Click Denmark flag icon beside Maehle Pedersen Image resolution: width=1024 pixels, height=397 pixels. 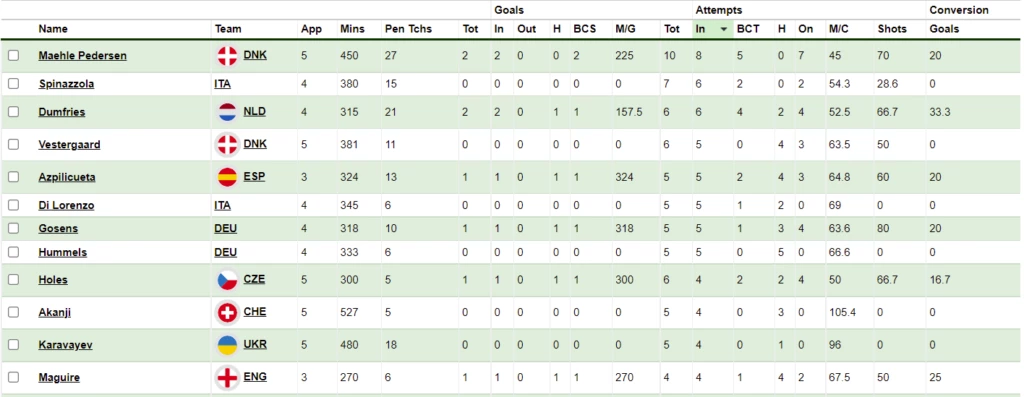tap(227, 56)
